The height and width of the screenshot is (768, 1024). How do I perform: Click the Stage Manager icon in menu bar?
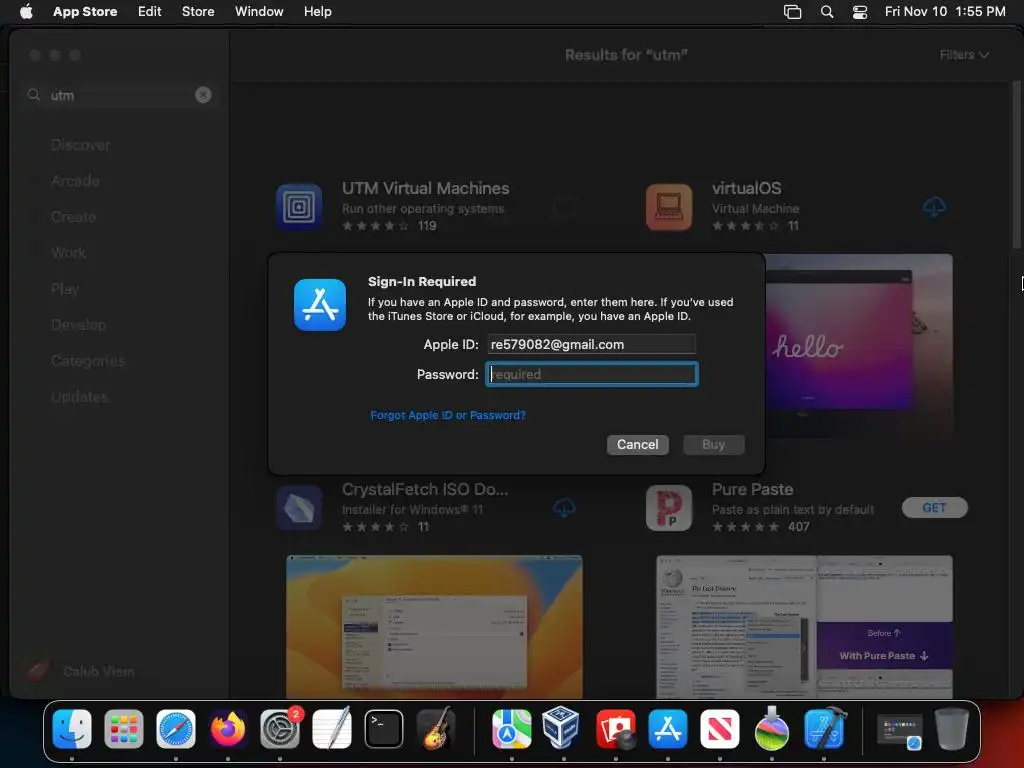click(792, 11)
